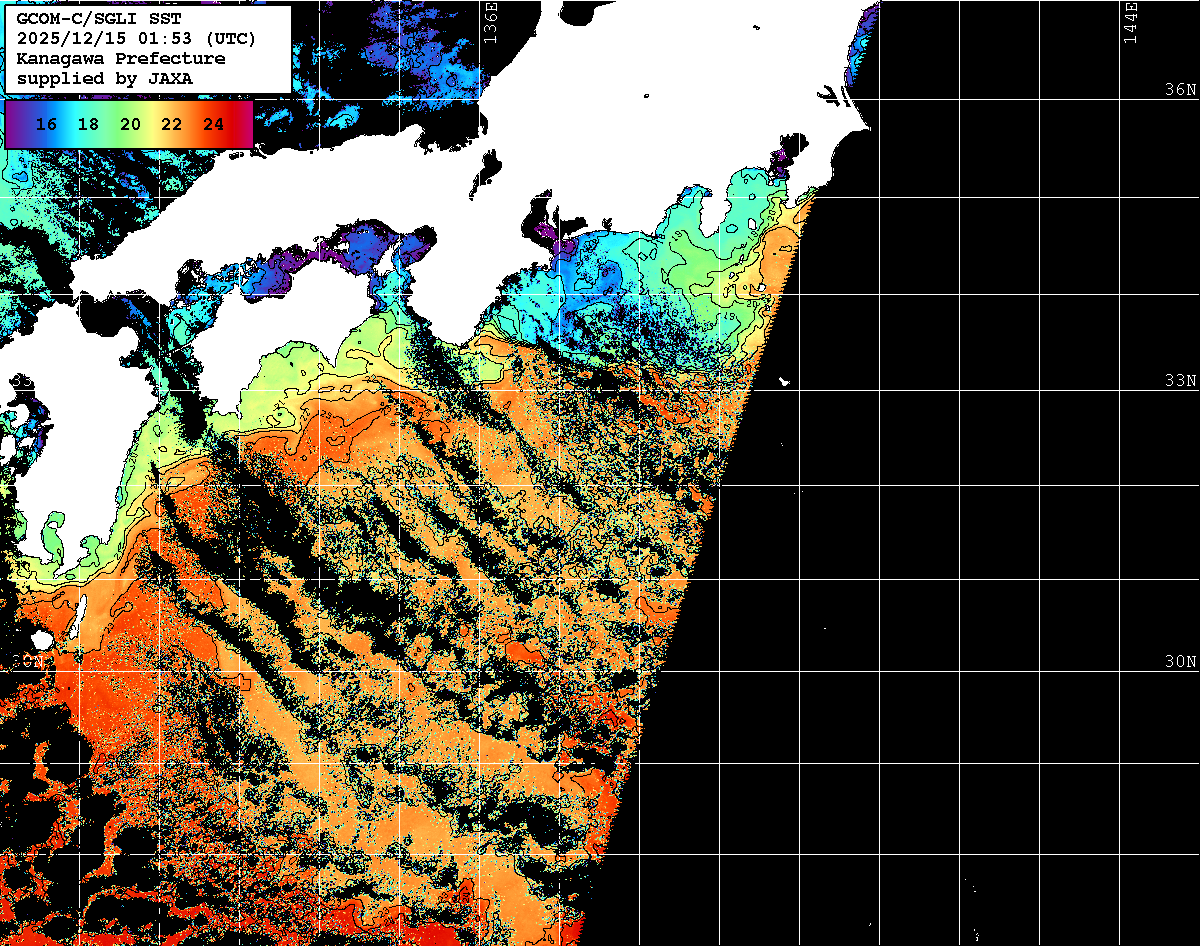Select the 2025/12/15 01:53 (UTC) timestamp

[x=136, y=40]
